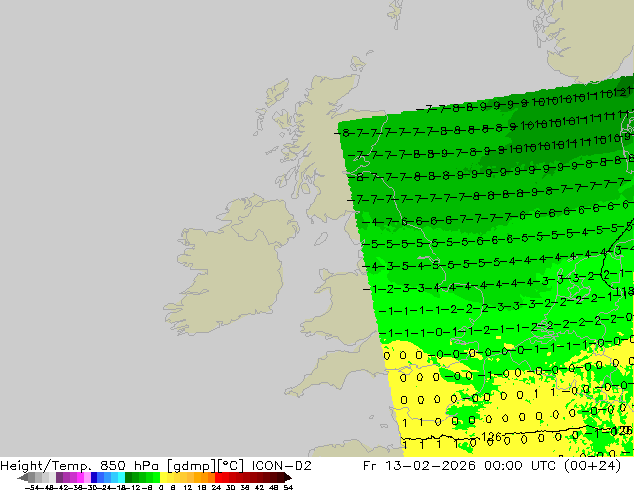The height and width of the screenshot is (490, 634).
Task: Click the bright red swatch at legend value 24
Action: coord(218,477)
